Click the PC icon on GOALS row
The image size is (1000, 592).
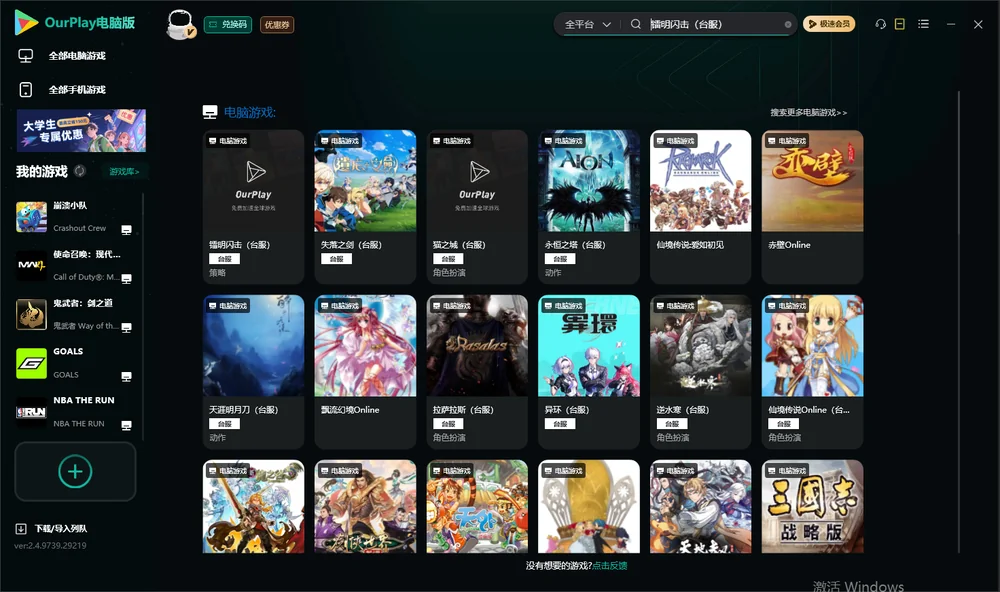click(126, 377)
